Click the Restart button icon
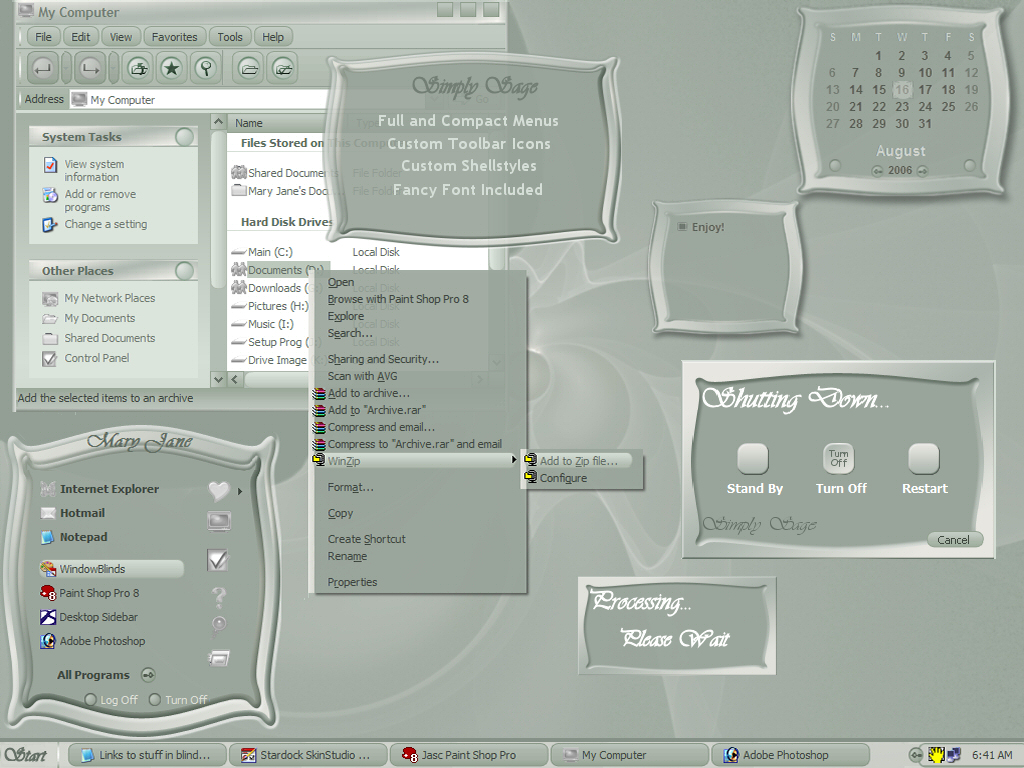Viewport: 1024px width, 768px height. click(x=923, y=458)
